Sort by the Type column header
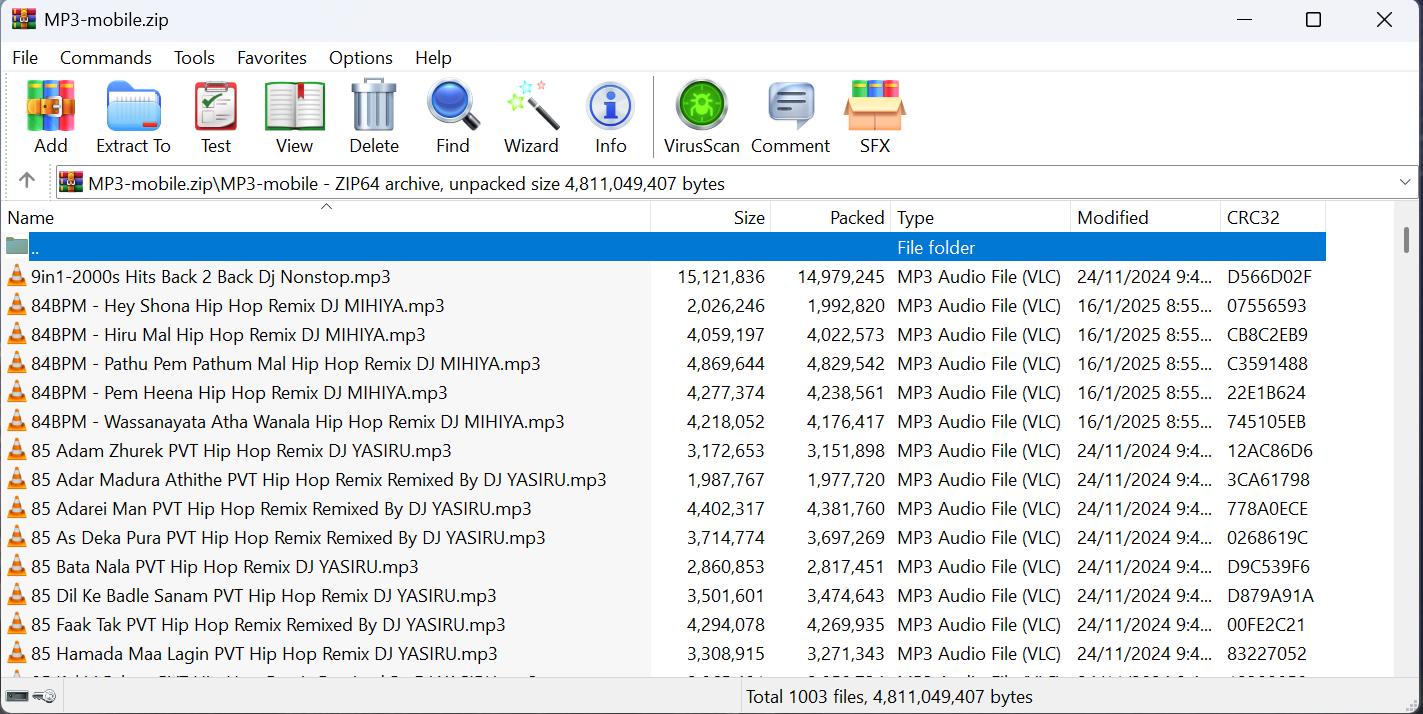Screen dimensions: 1423x714 (981, 217)
